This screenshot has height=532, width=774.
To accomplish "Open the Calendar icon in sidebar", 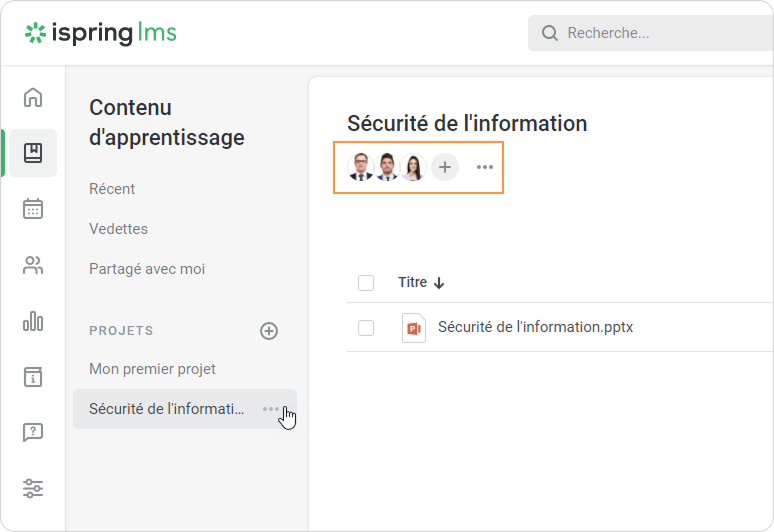I will click(x=33, y=209).
